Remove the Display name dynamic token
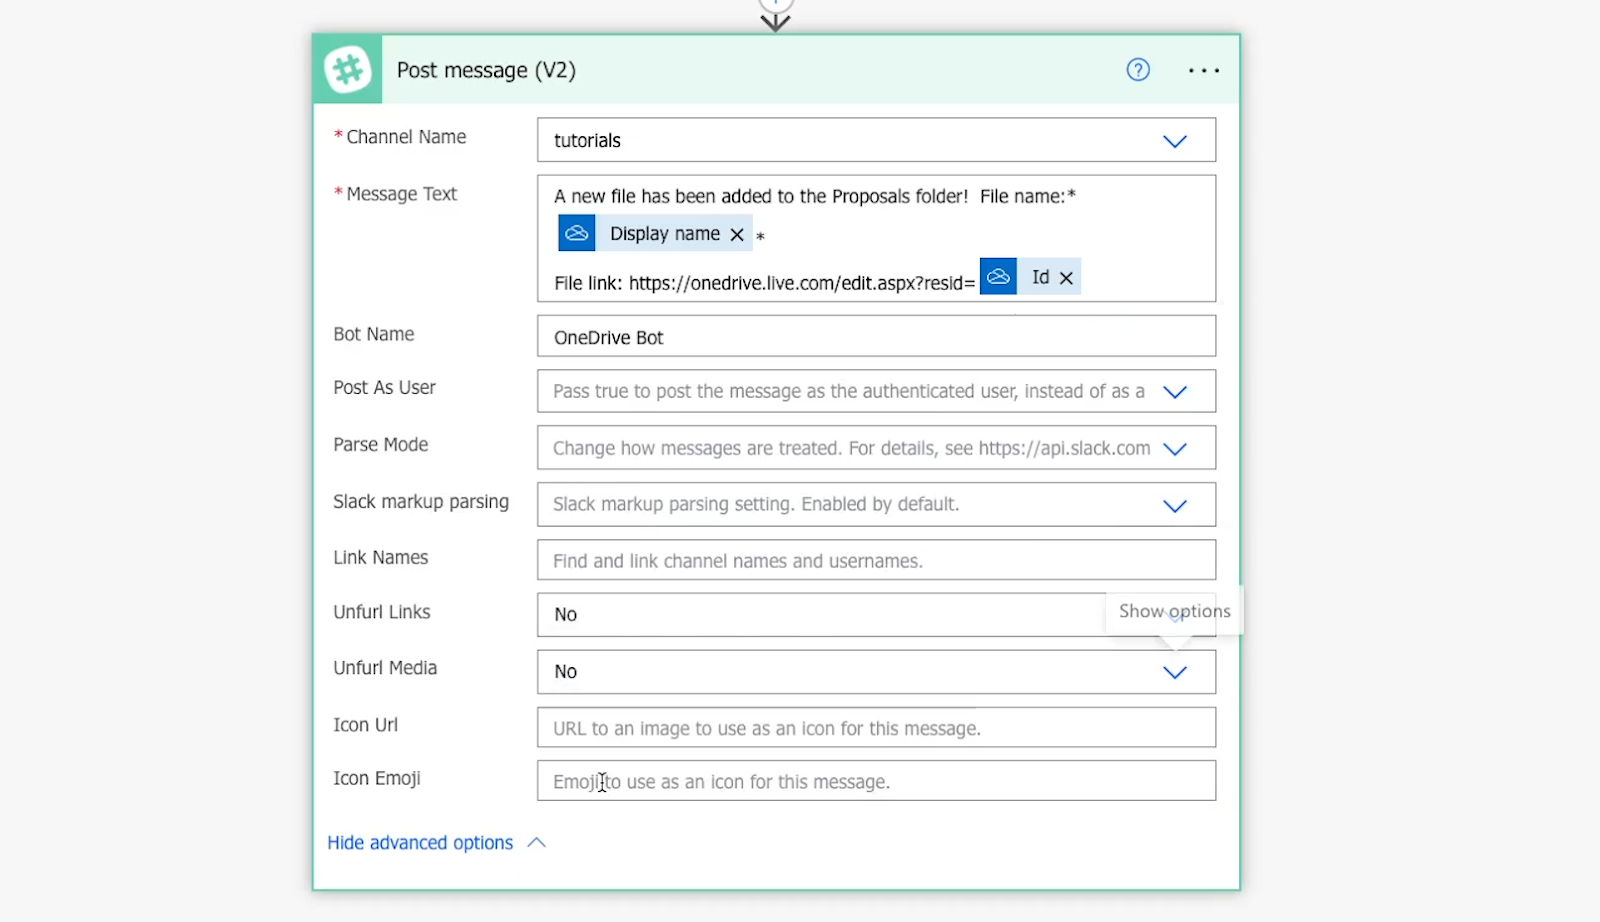The image size is (1600, 922). [x=737, y=234]
